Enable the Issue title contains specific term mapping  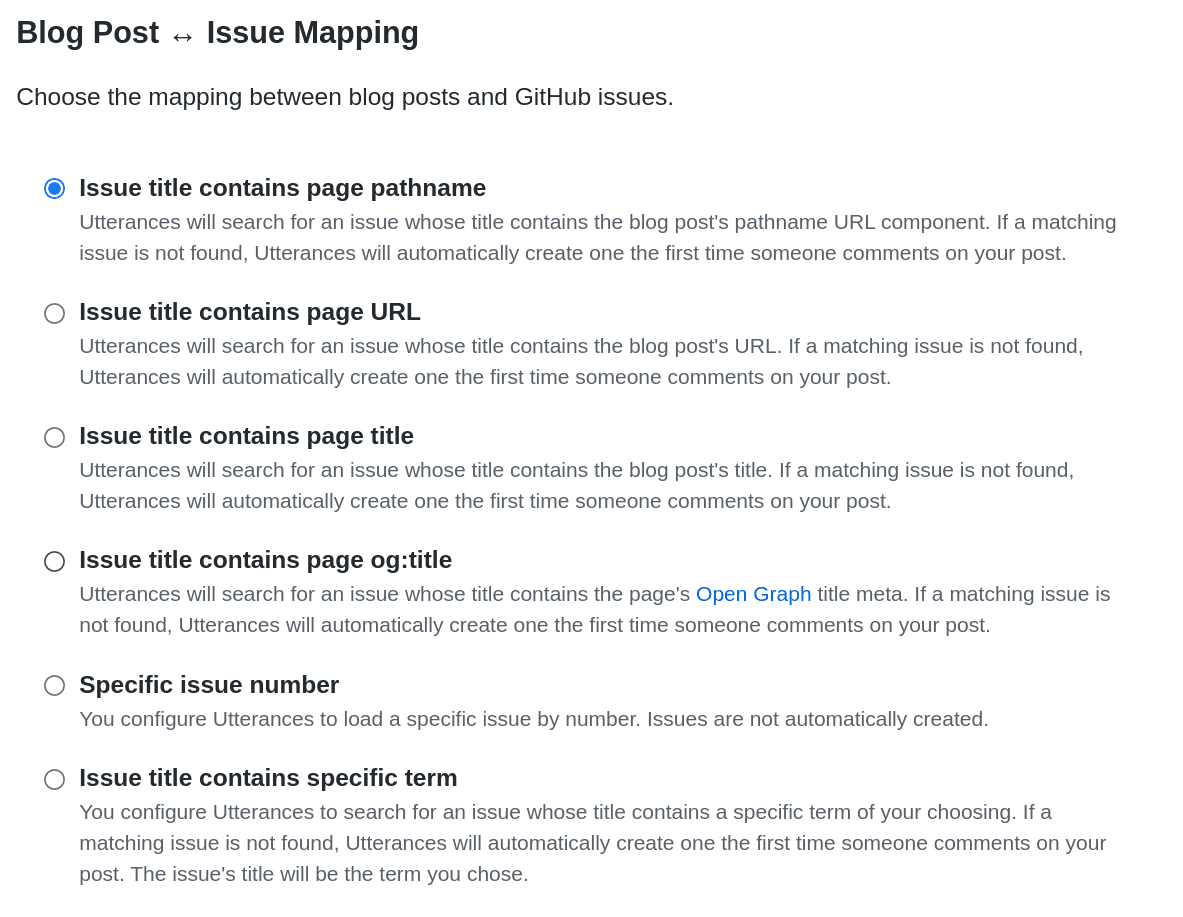click(54, 779)
